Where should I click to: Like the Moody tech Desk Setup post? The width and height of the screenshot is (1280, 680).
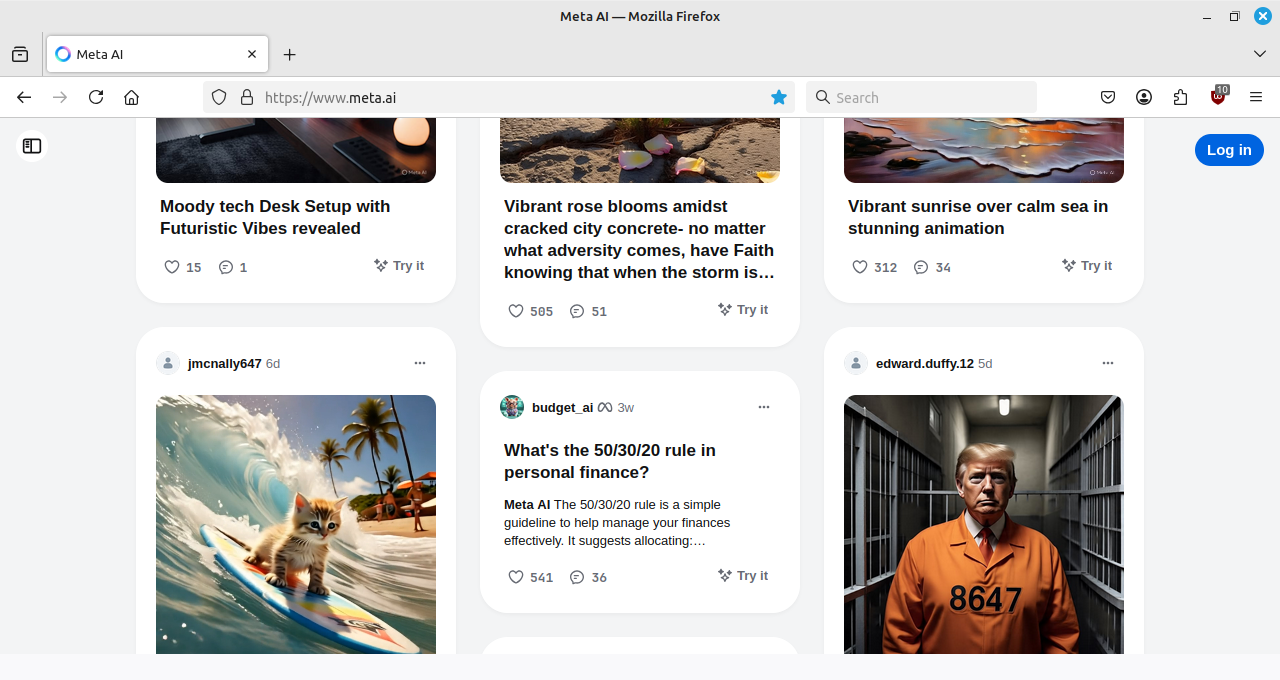(171, 267)
